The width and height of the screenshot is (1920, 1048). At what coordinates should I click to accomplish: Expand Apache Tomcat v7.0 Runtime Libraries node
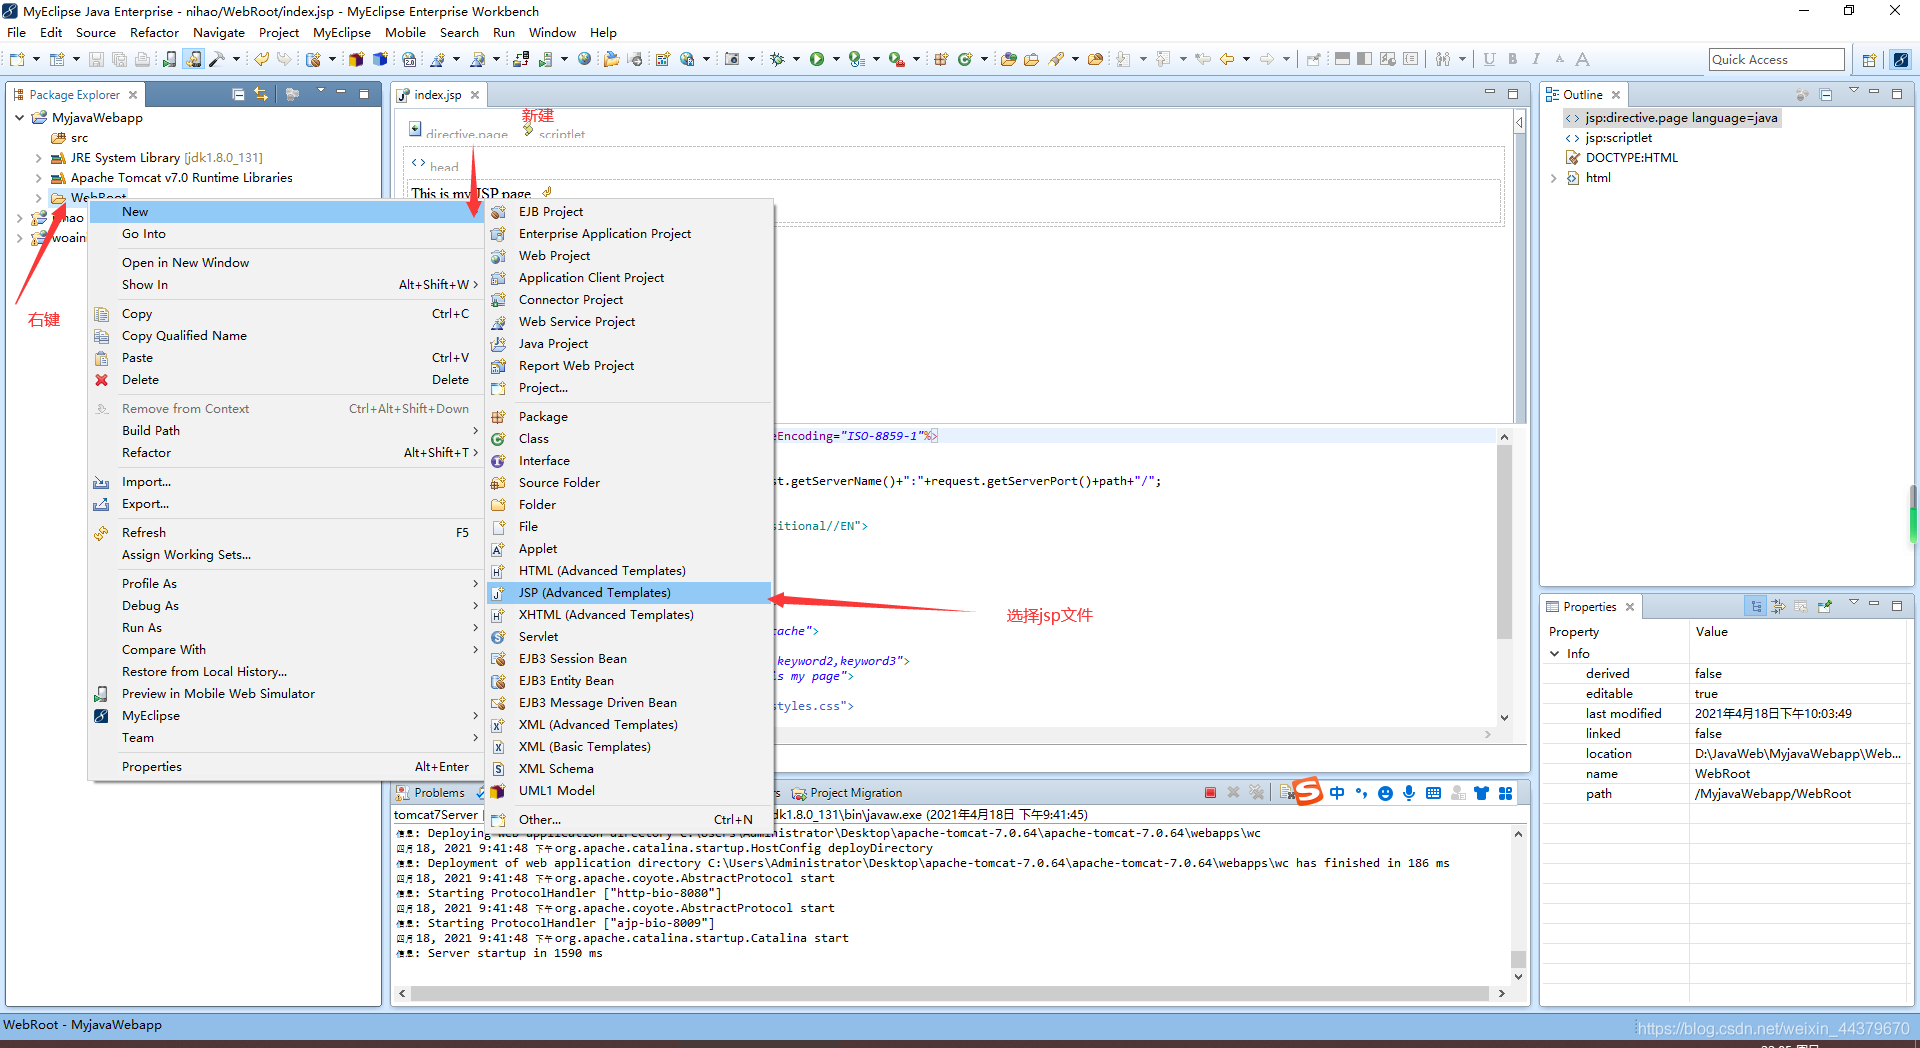click(38, 178)
